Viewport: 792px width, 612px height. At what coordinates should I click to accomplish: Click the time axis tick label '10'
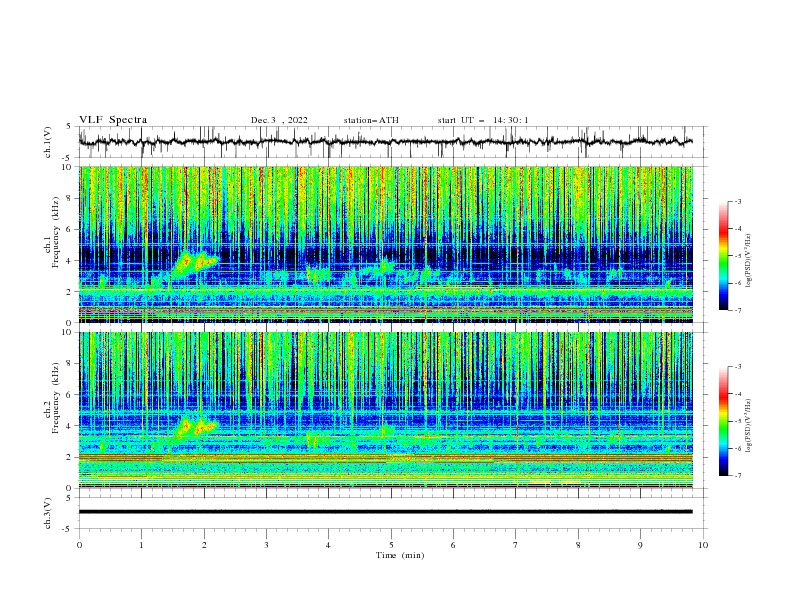pos(703,545)
